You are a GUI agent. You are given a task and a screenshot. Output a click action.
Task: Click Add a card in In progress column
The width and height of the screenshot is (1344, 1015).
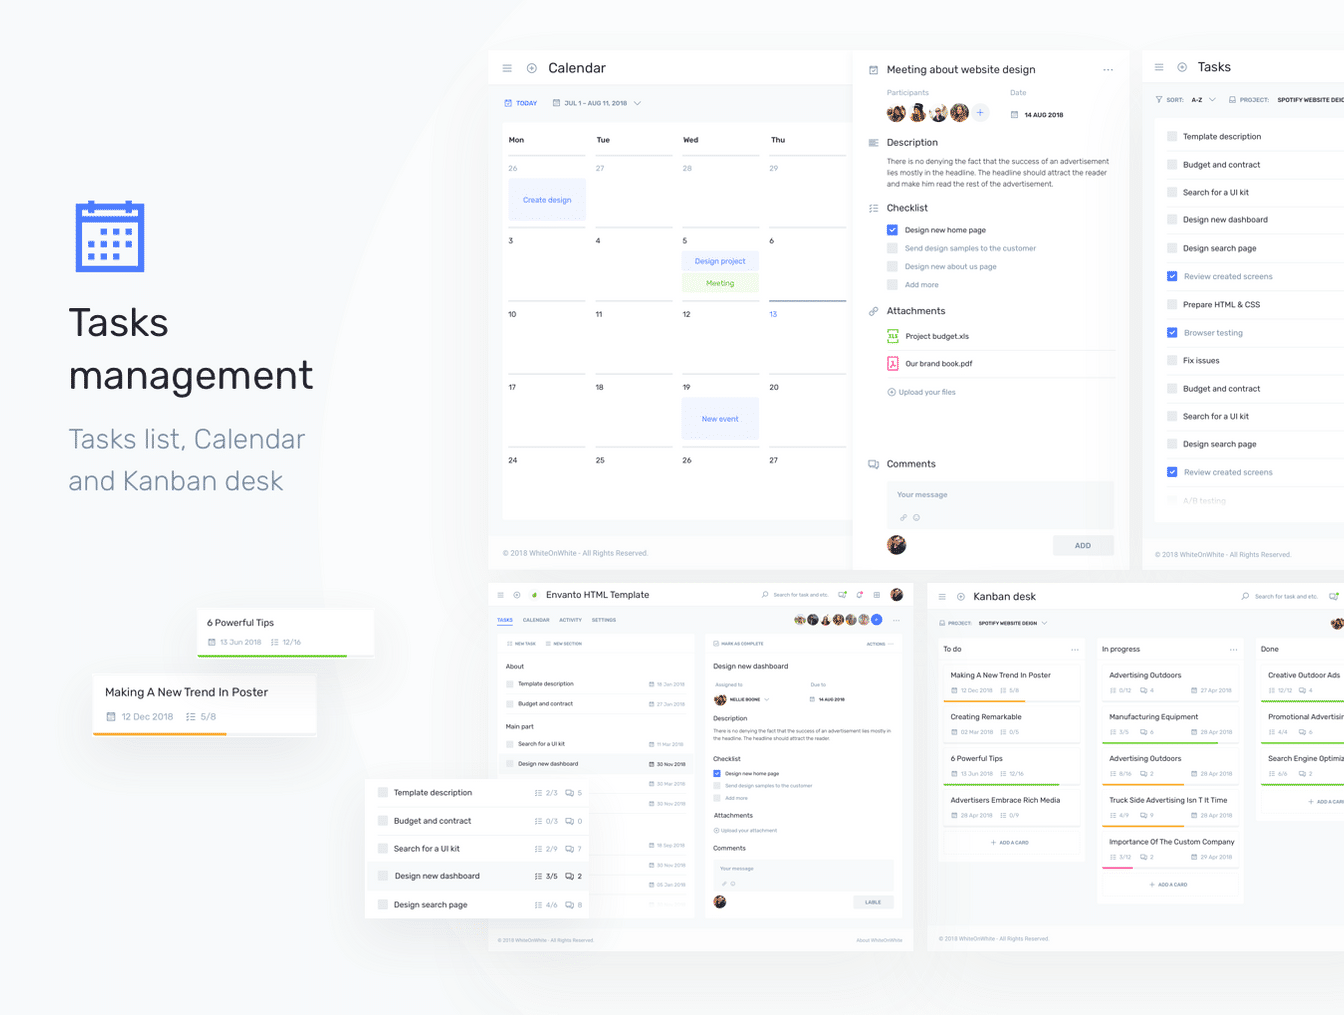pyautogui.click(x=1168, y=885)
